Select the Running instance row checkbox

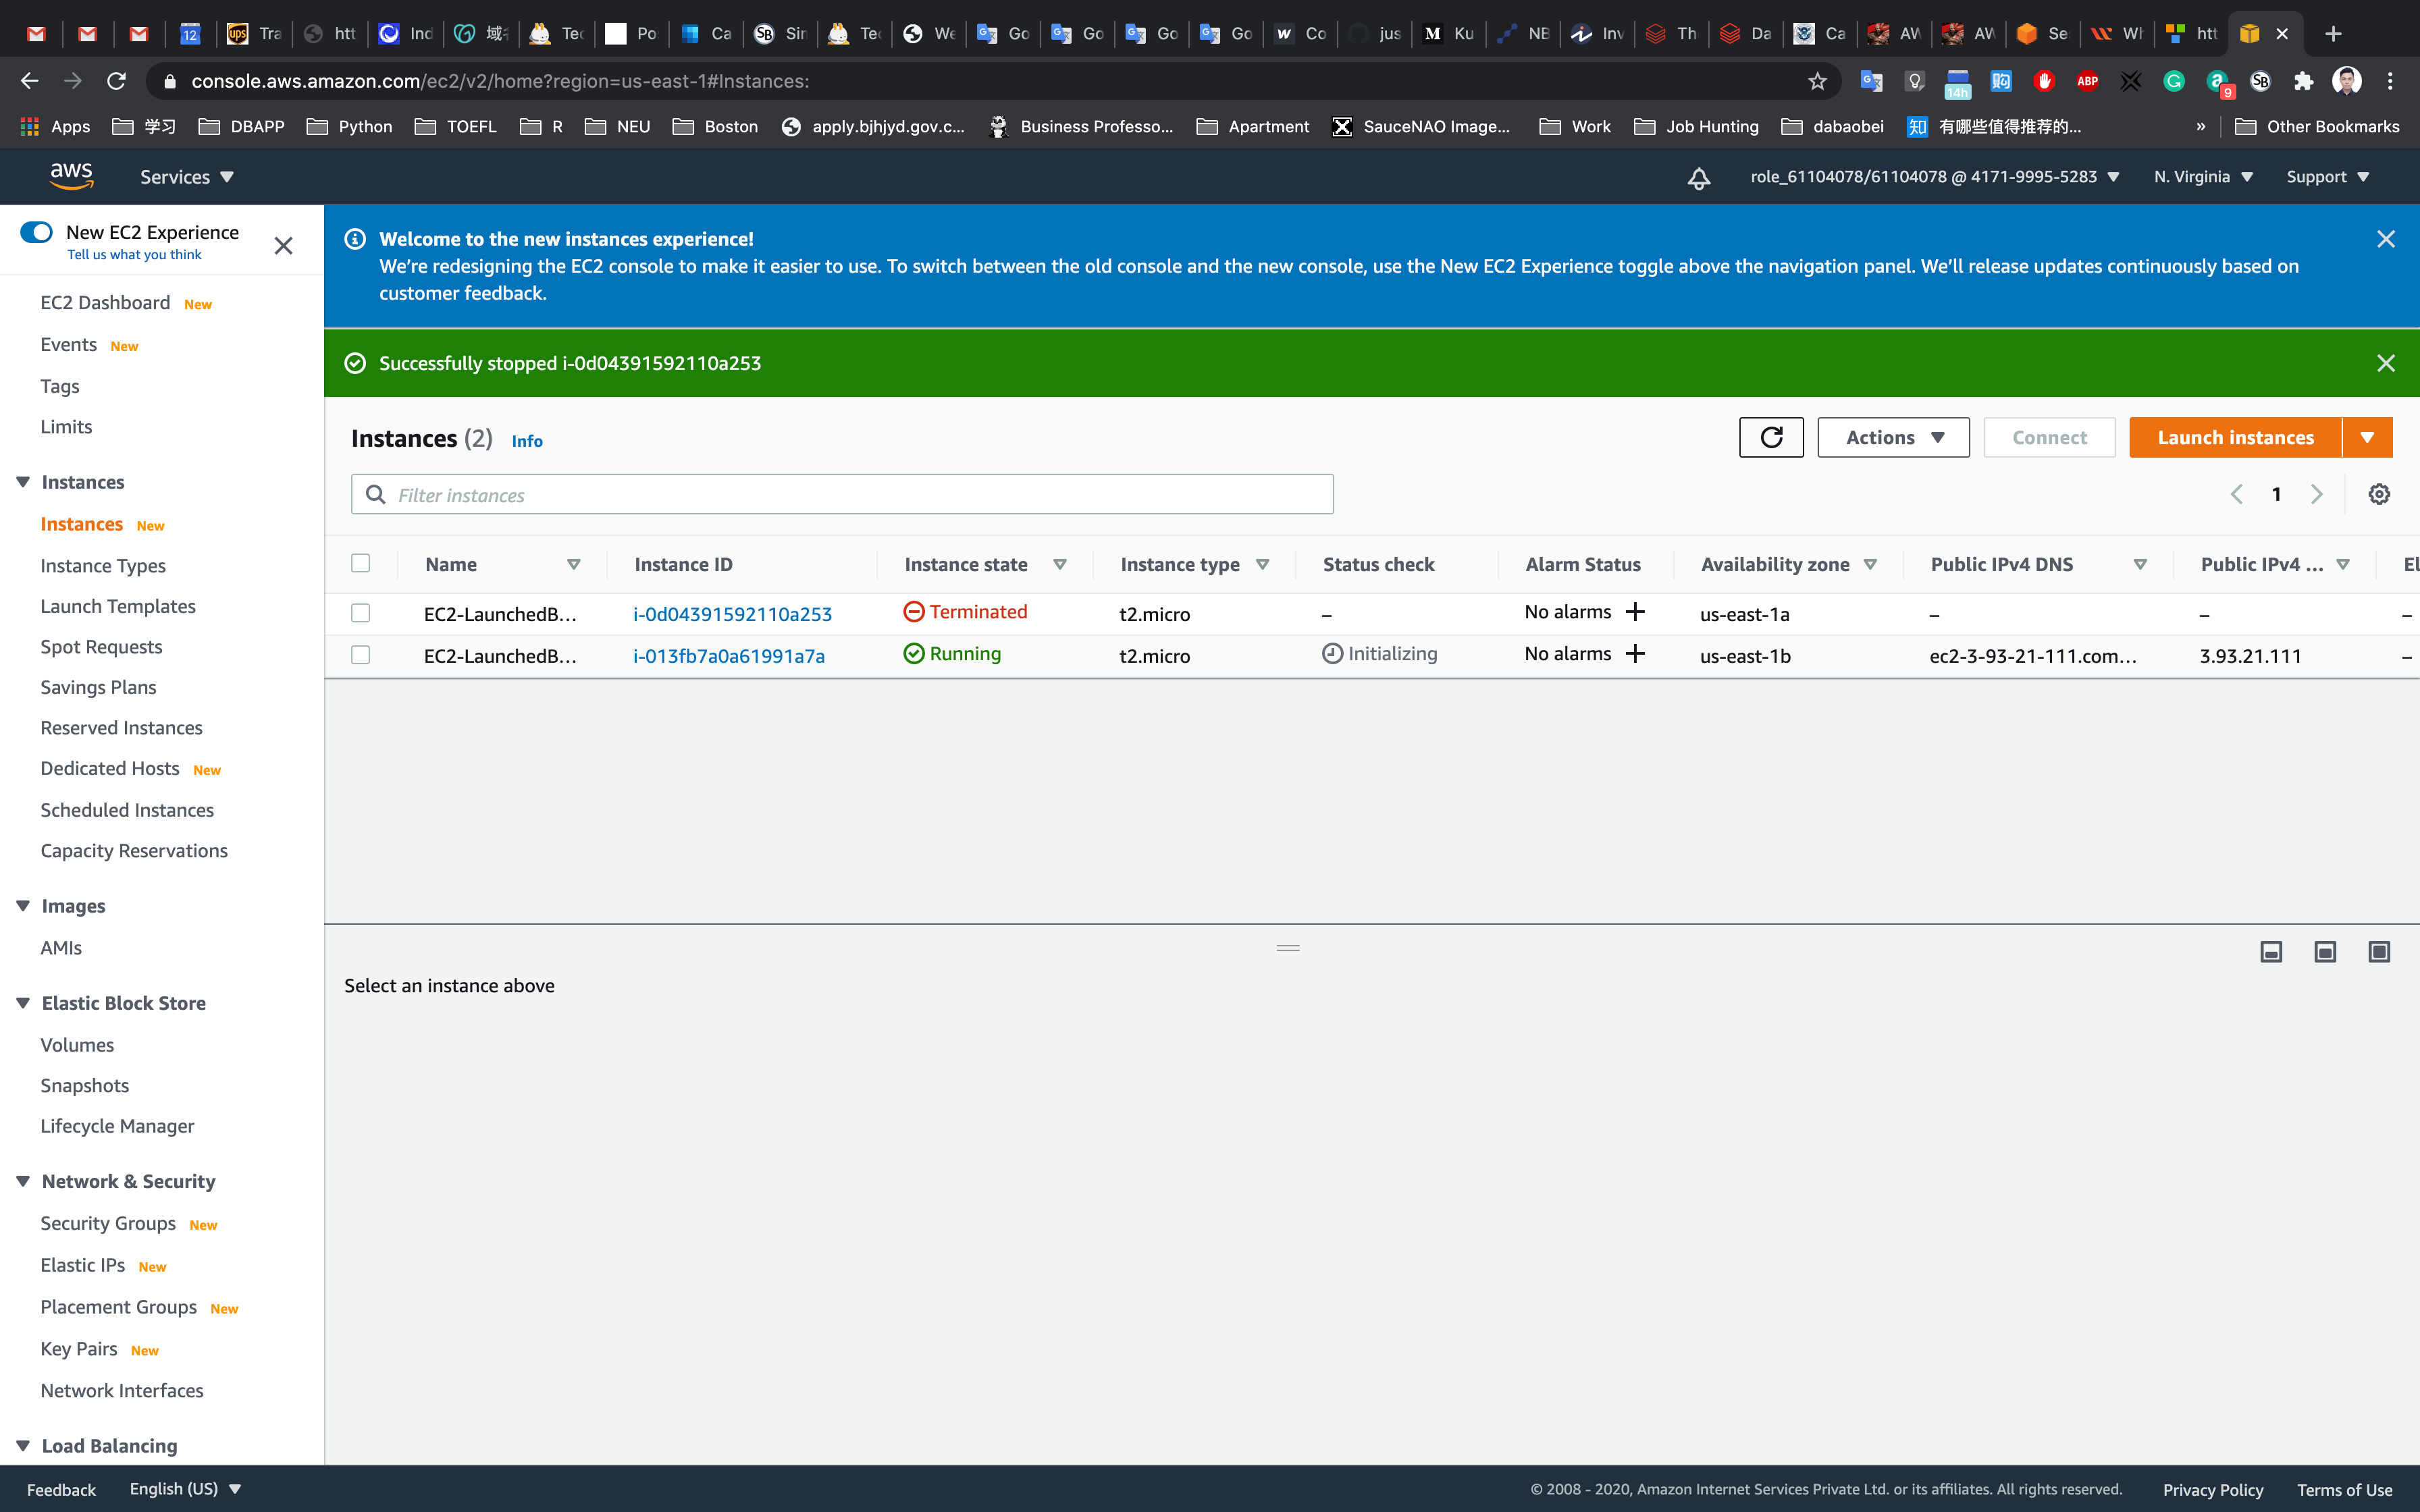tap(361, 655)
